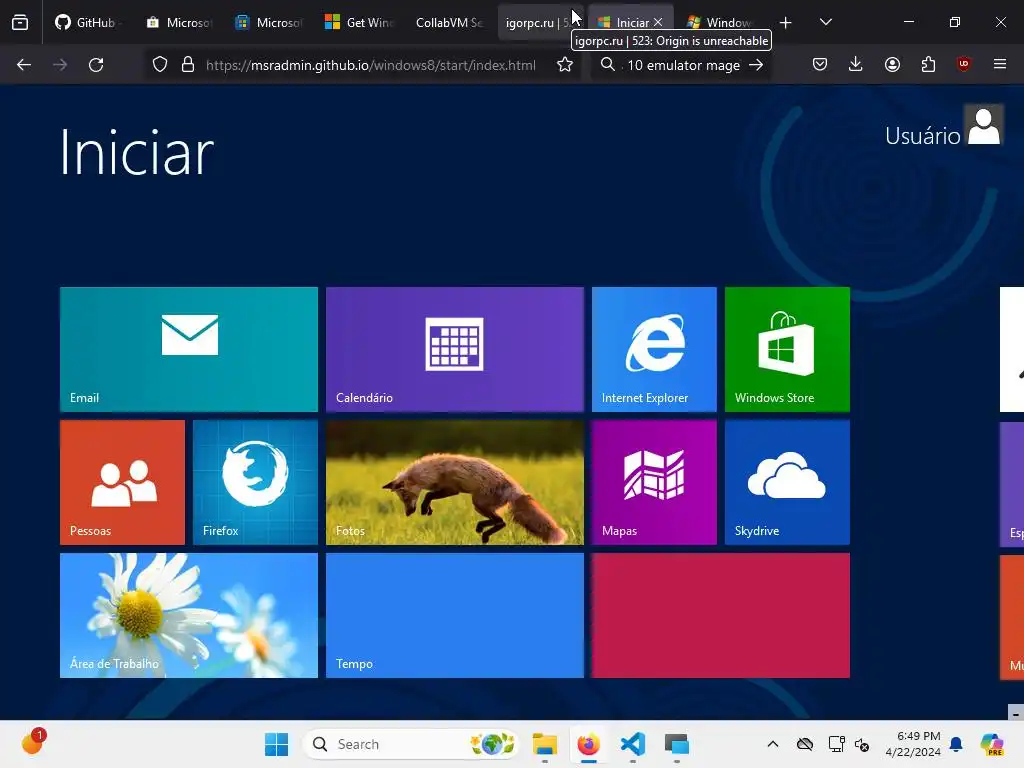
Task: Click the zoom out minus button
Action: 1016,713
